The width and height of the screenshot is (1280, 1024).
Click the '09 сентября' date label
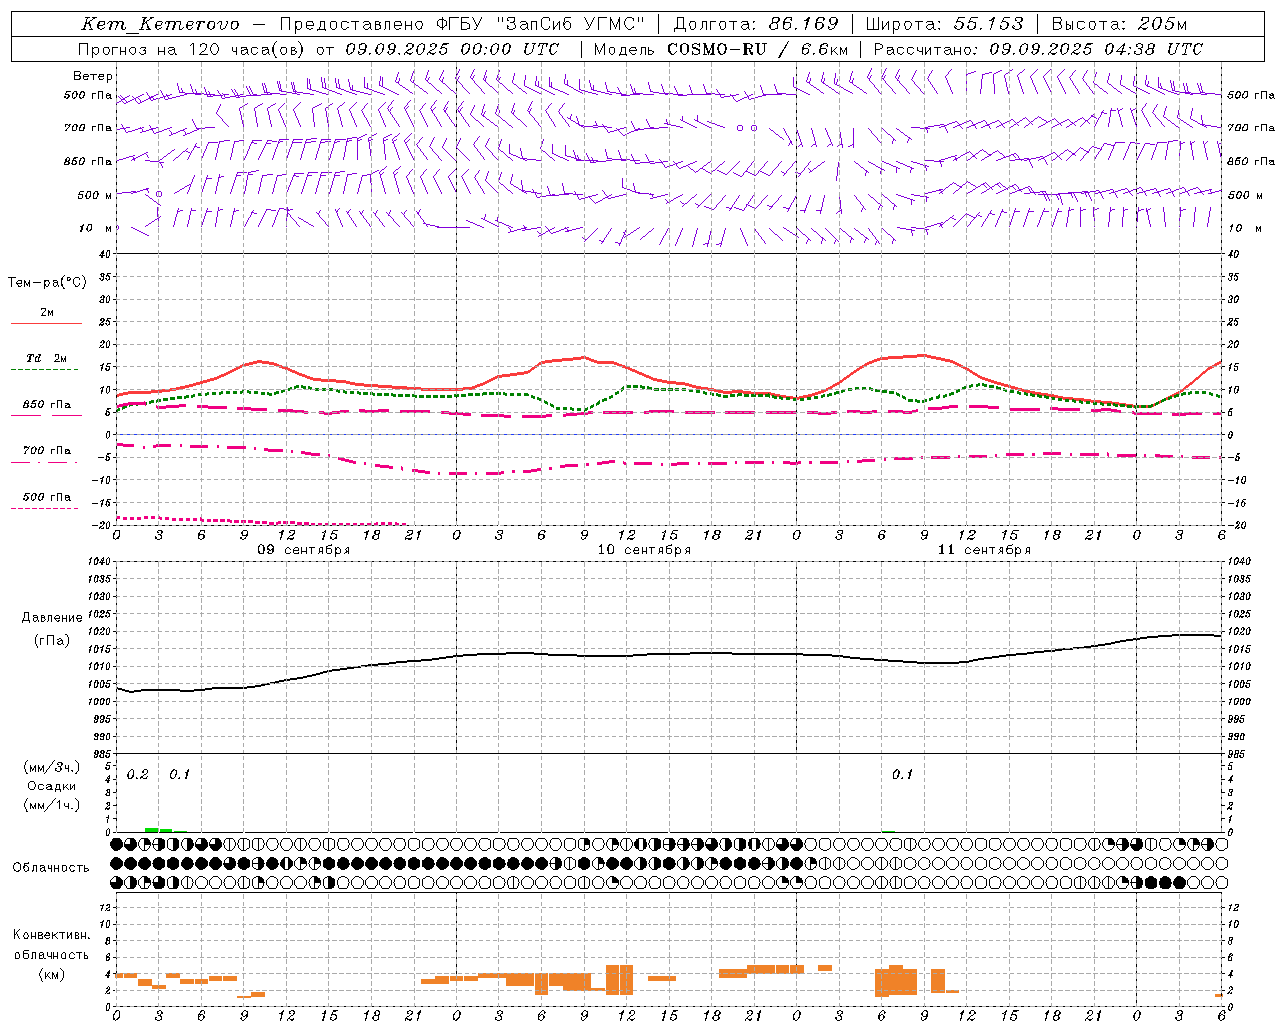tap(304, 550)
